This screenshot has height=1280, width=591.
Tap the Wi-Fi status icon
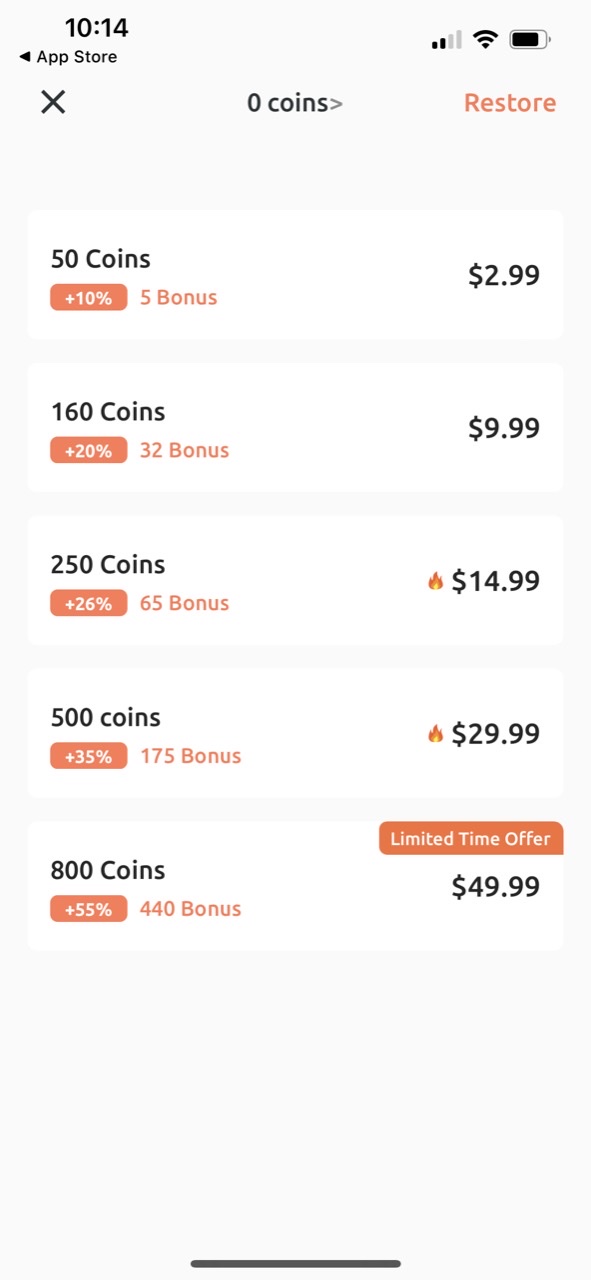pos(486,40)
